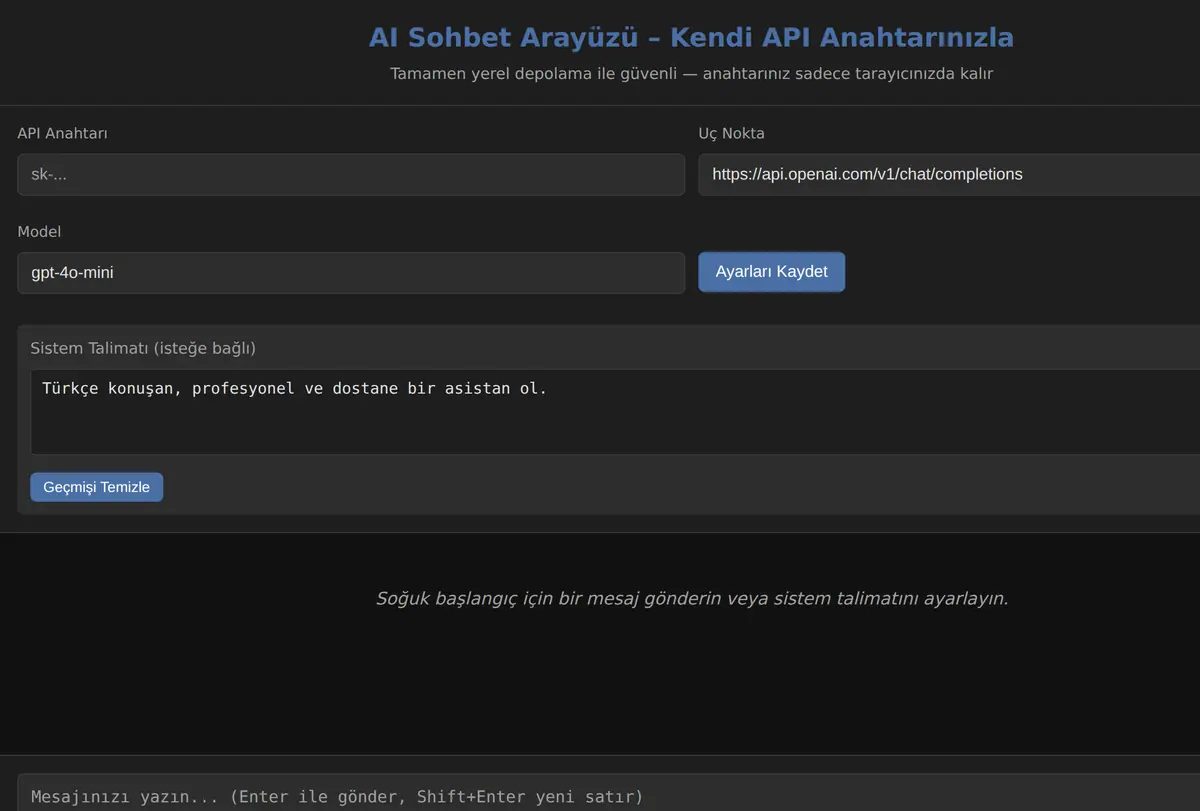Focus the Uç Nokta URL field
The image size is (1200, 811).
click(x=949, y=174)
